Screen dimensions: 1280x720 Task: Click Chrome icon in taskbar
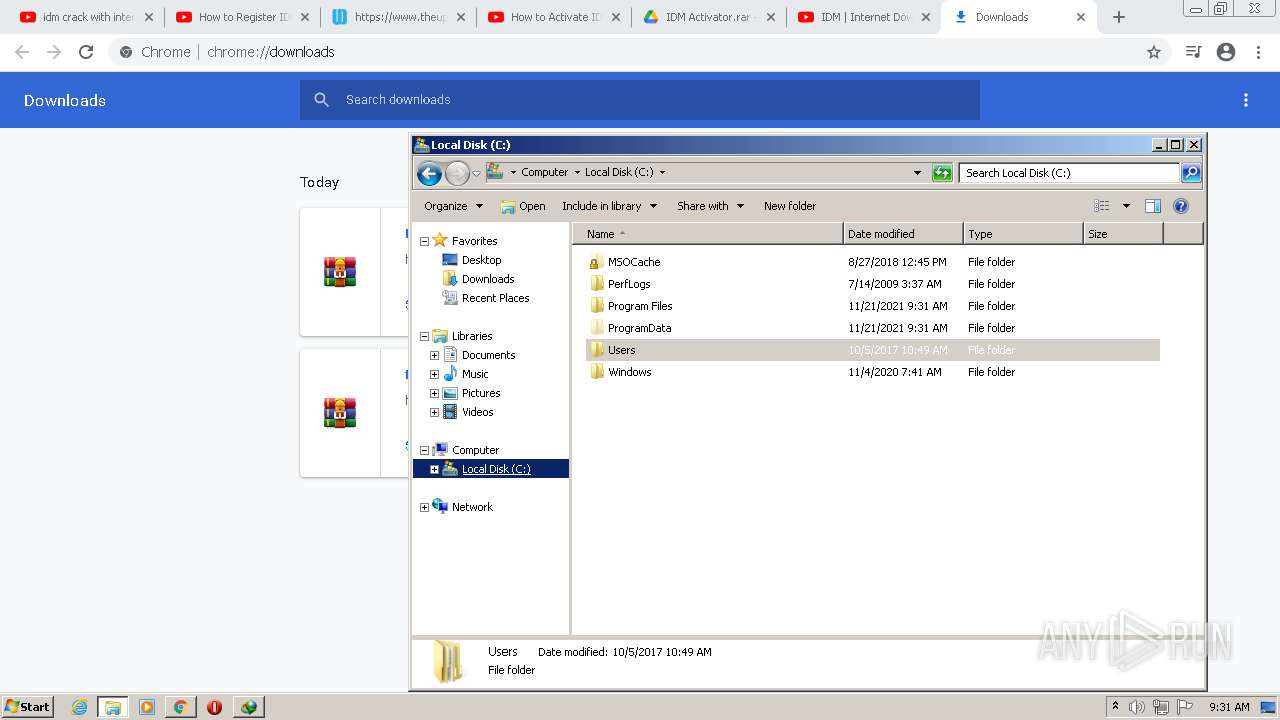pyautogui.click(x=180, y=707)
